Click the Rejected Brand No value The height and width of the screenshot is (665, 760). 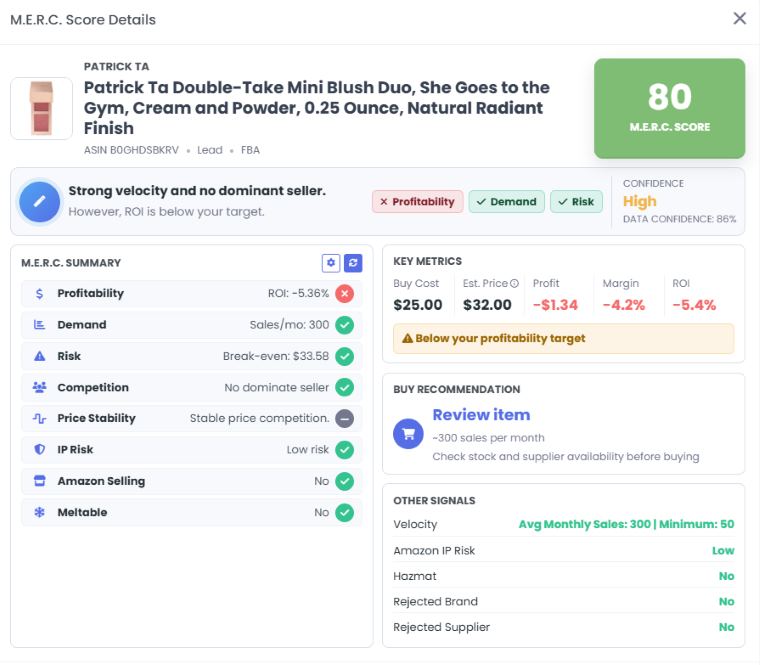pyautogui.click(x=726, y=602)
